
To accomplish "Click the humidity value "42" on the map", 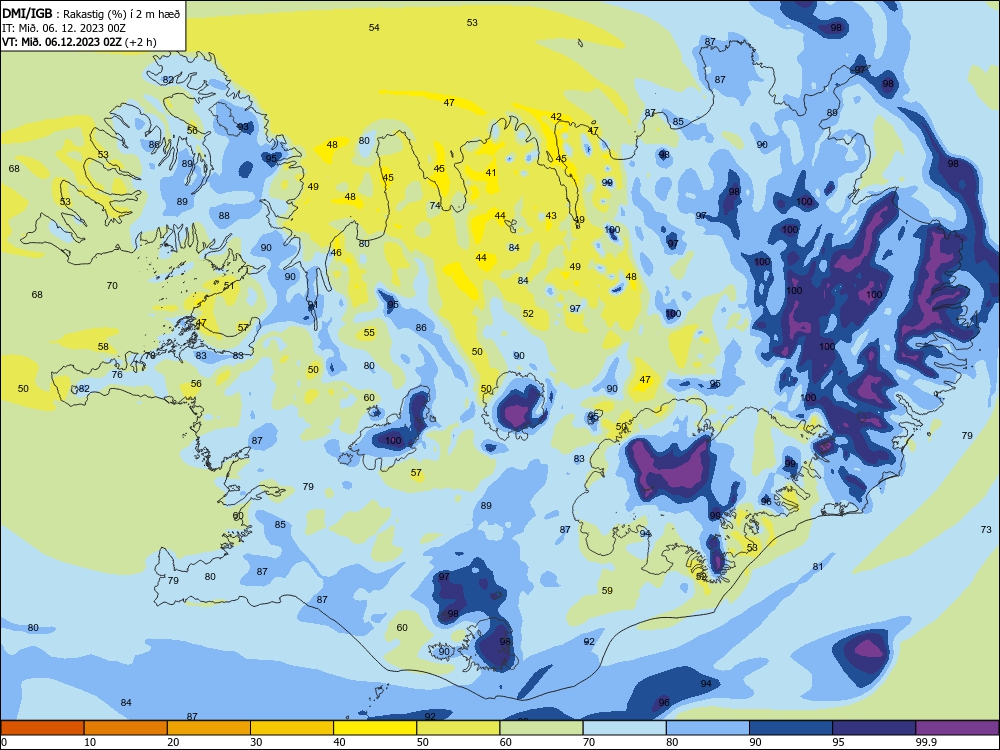I will (x=556, y=117).
